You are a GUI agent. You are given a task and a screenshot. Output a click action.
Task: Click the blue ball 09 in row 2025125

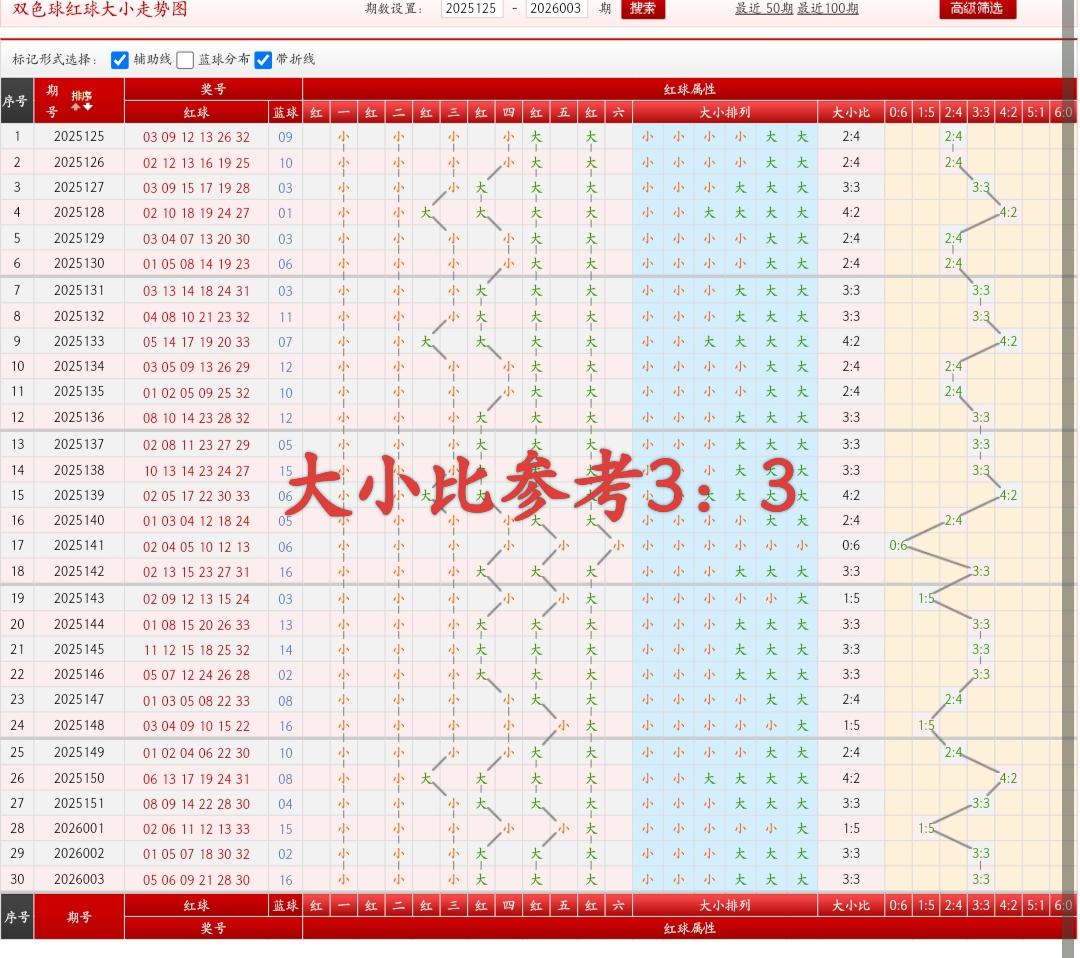tap(285, 138)
